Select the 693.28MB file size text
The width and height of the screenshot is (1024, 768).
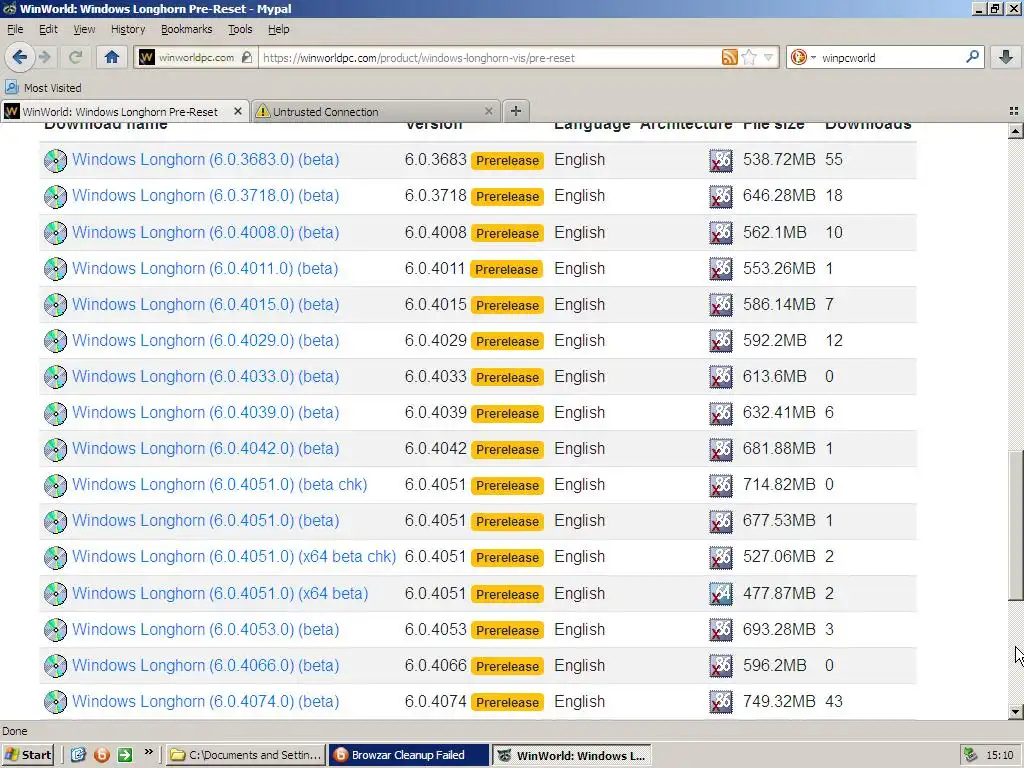point(779,630)
